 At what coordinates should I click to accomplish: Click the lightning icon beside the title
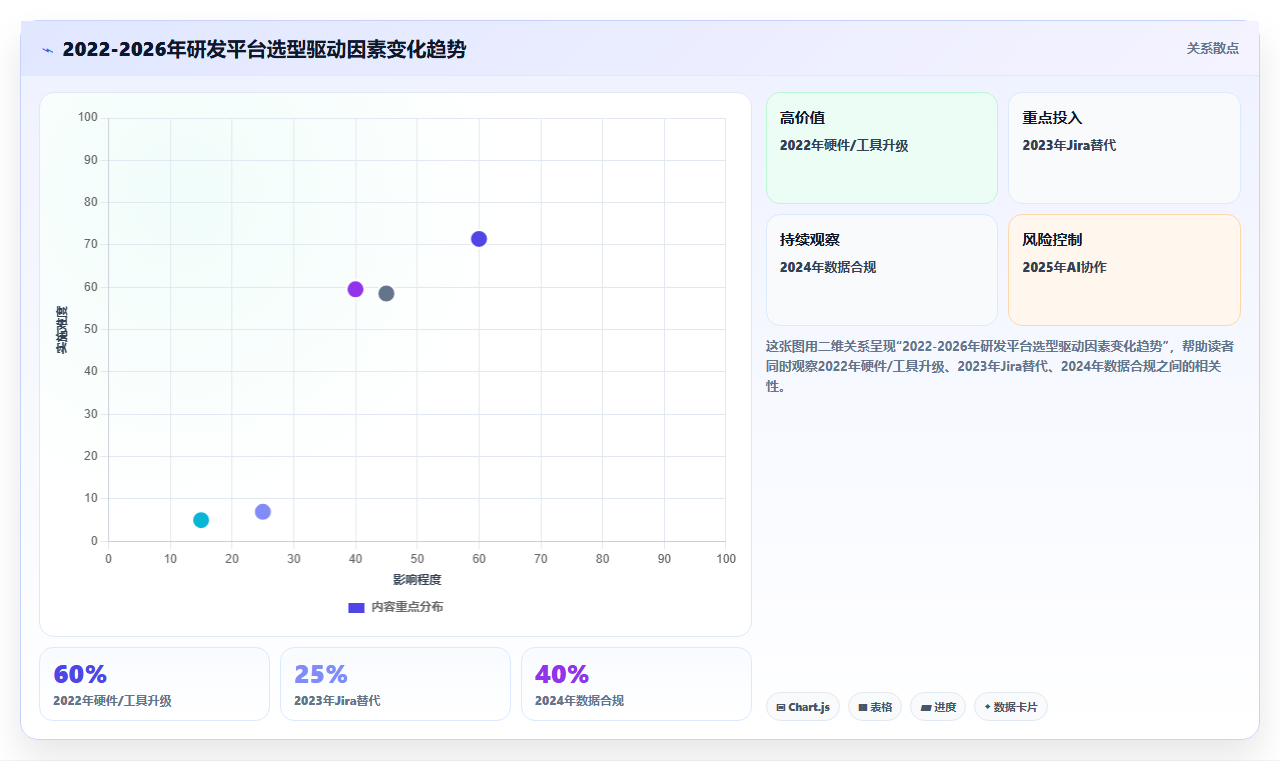tap(48, 50)
